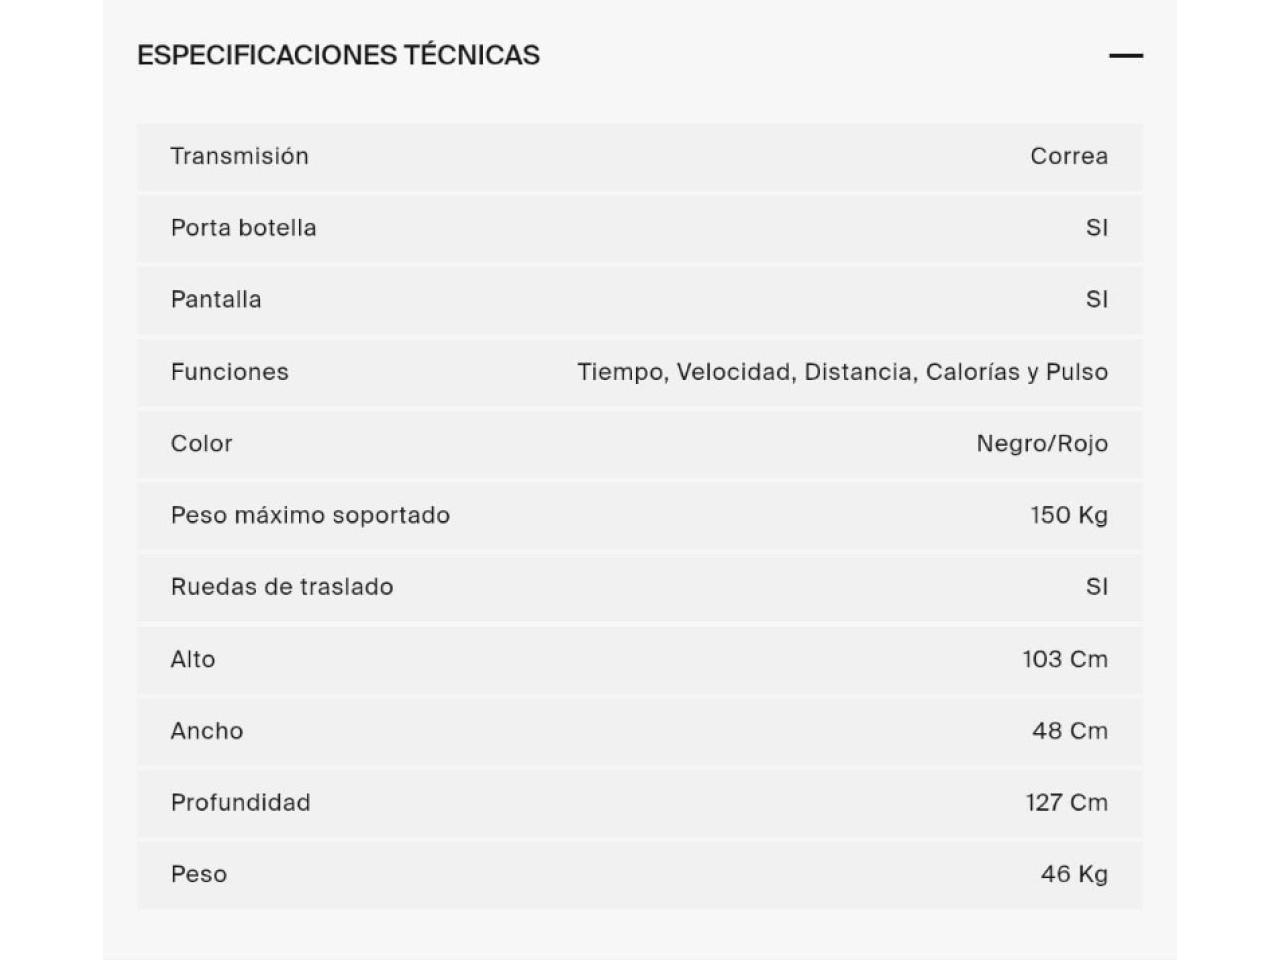Click the Negro/Rojo color value

click(x=1042, y=443)
